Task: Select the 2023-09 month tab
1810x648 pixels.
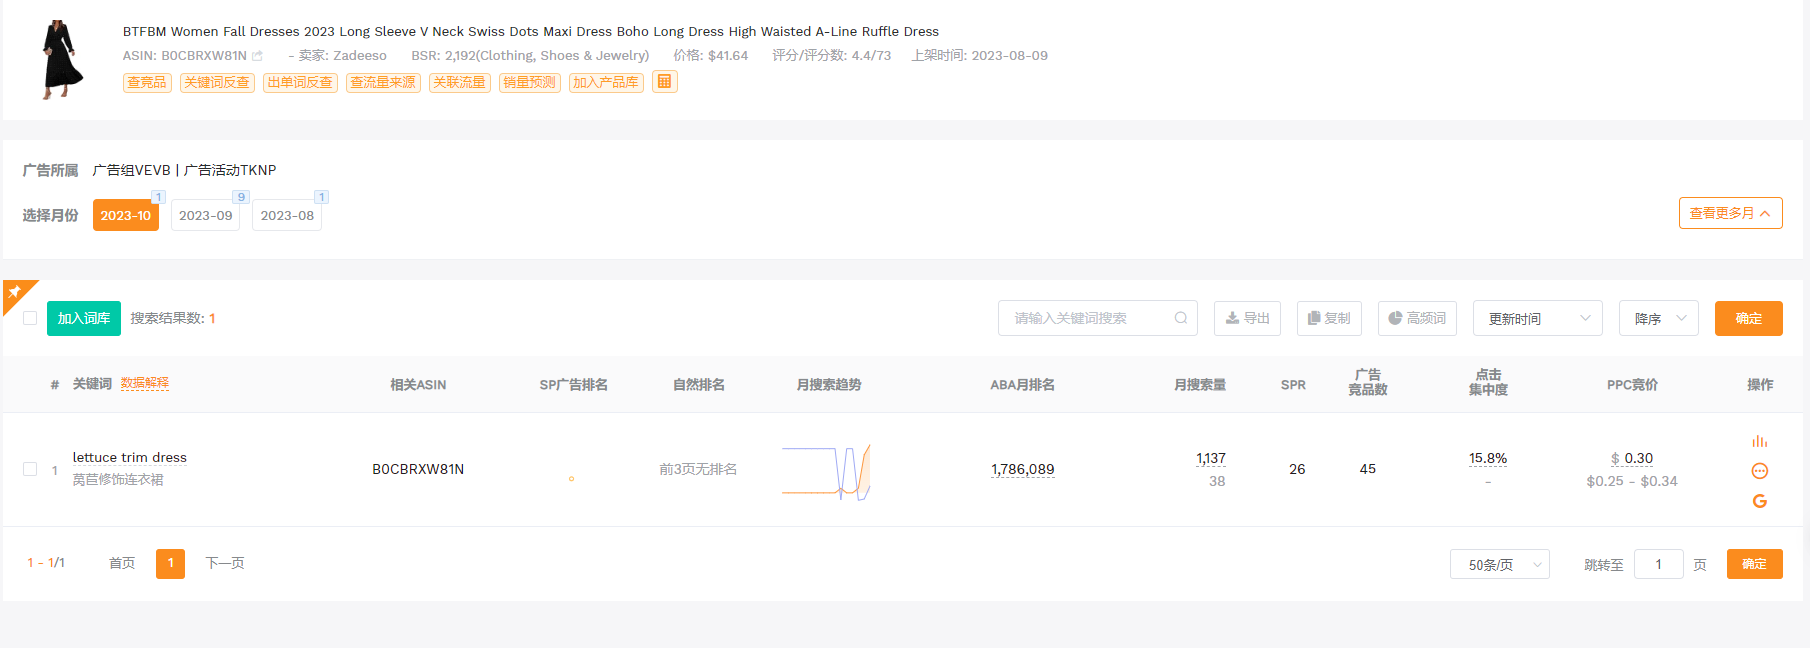Action: 205,215
